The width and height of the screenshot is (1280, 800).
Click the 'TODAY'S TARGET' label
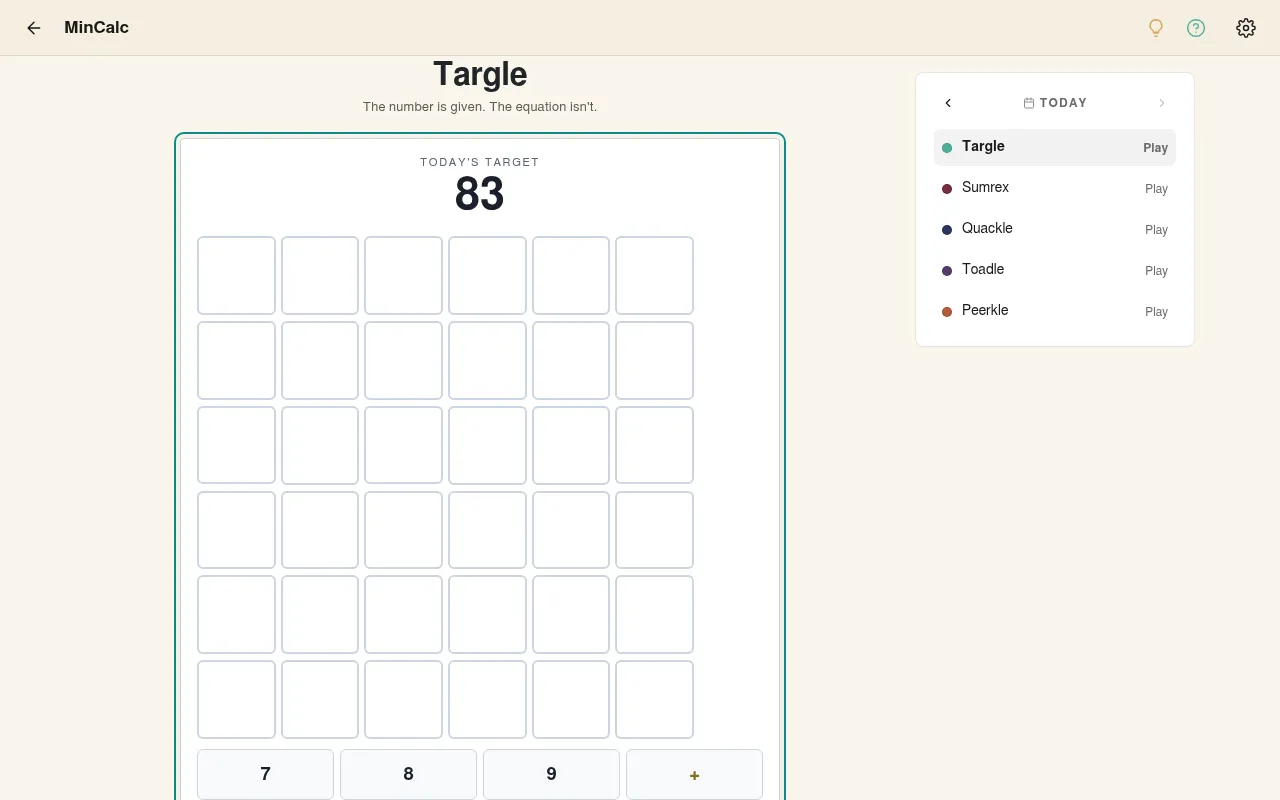[480, 162]
